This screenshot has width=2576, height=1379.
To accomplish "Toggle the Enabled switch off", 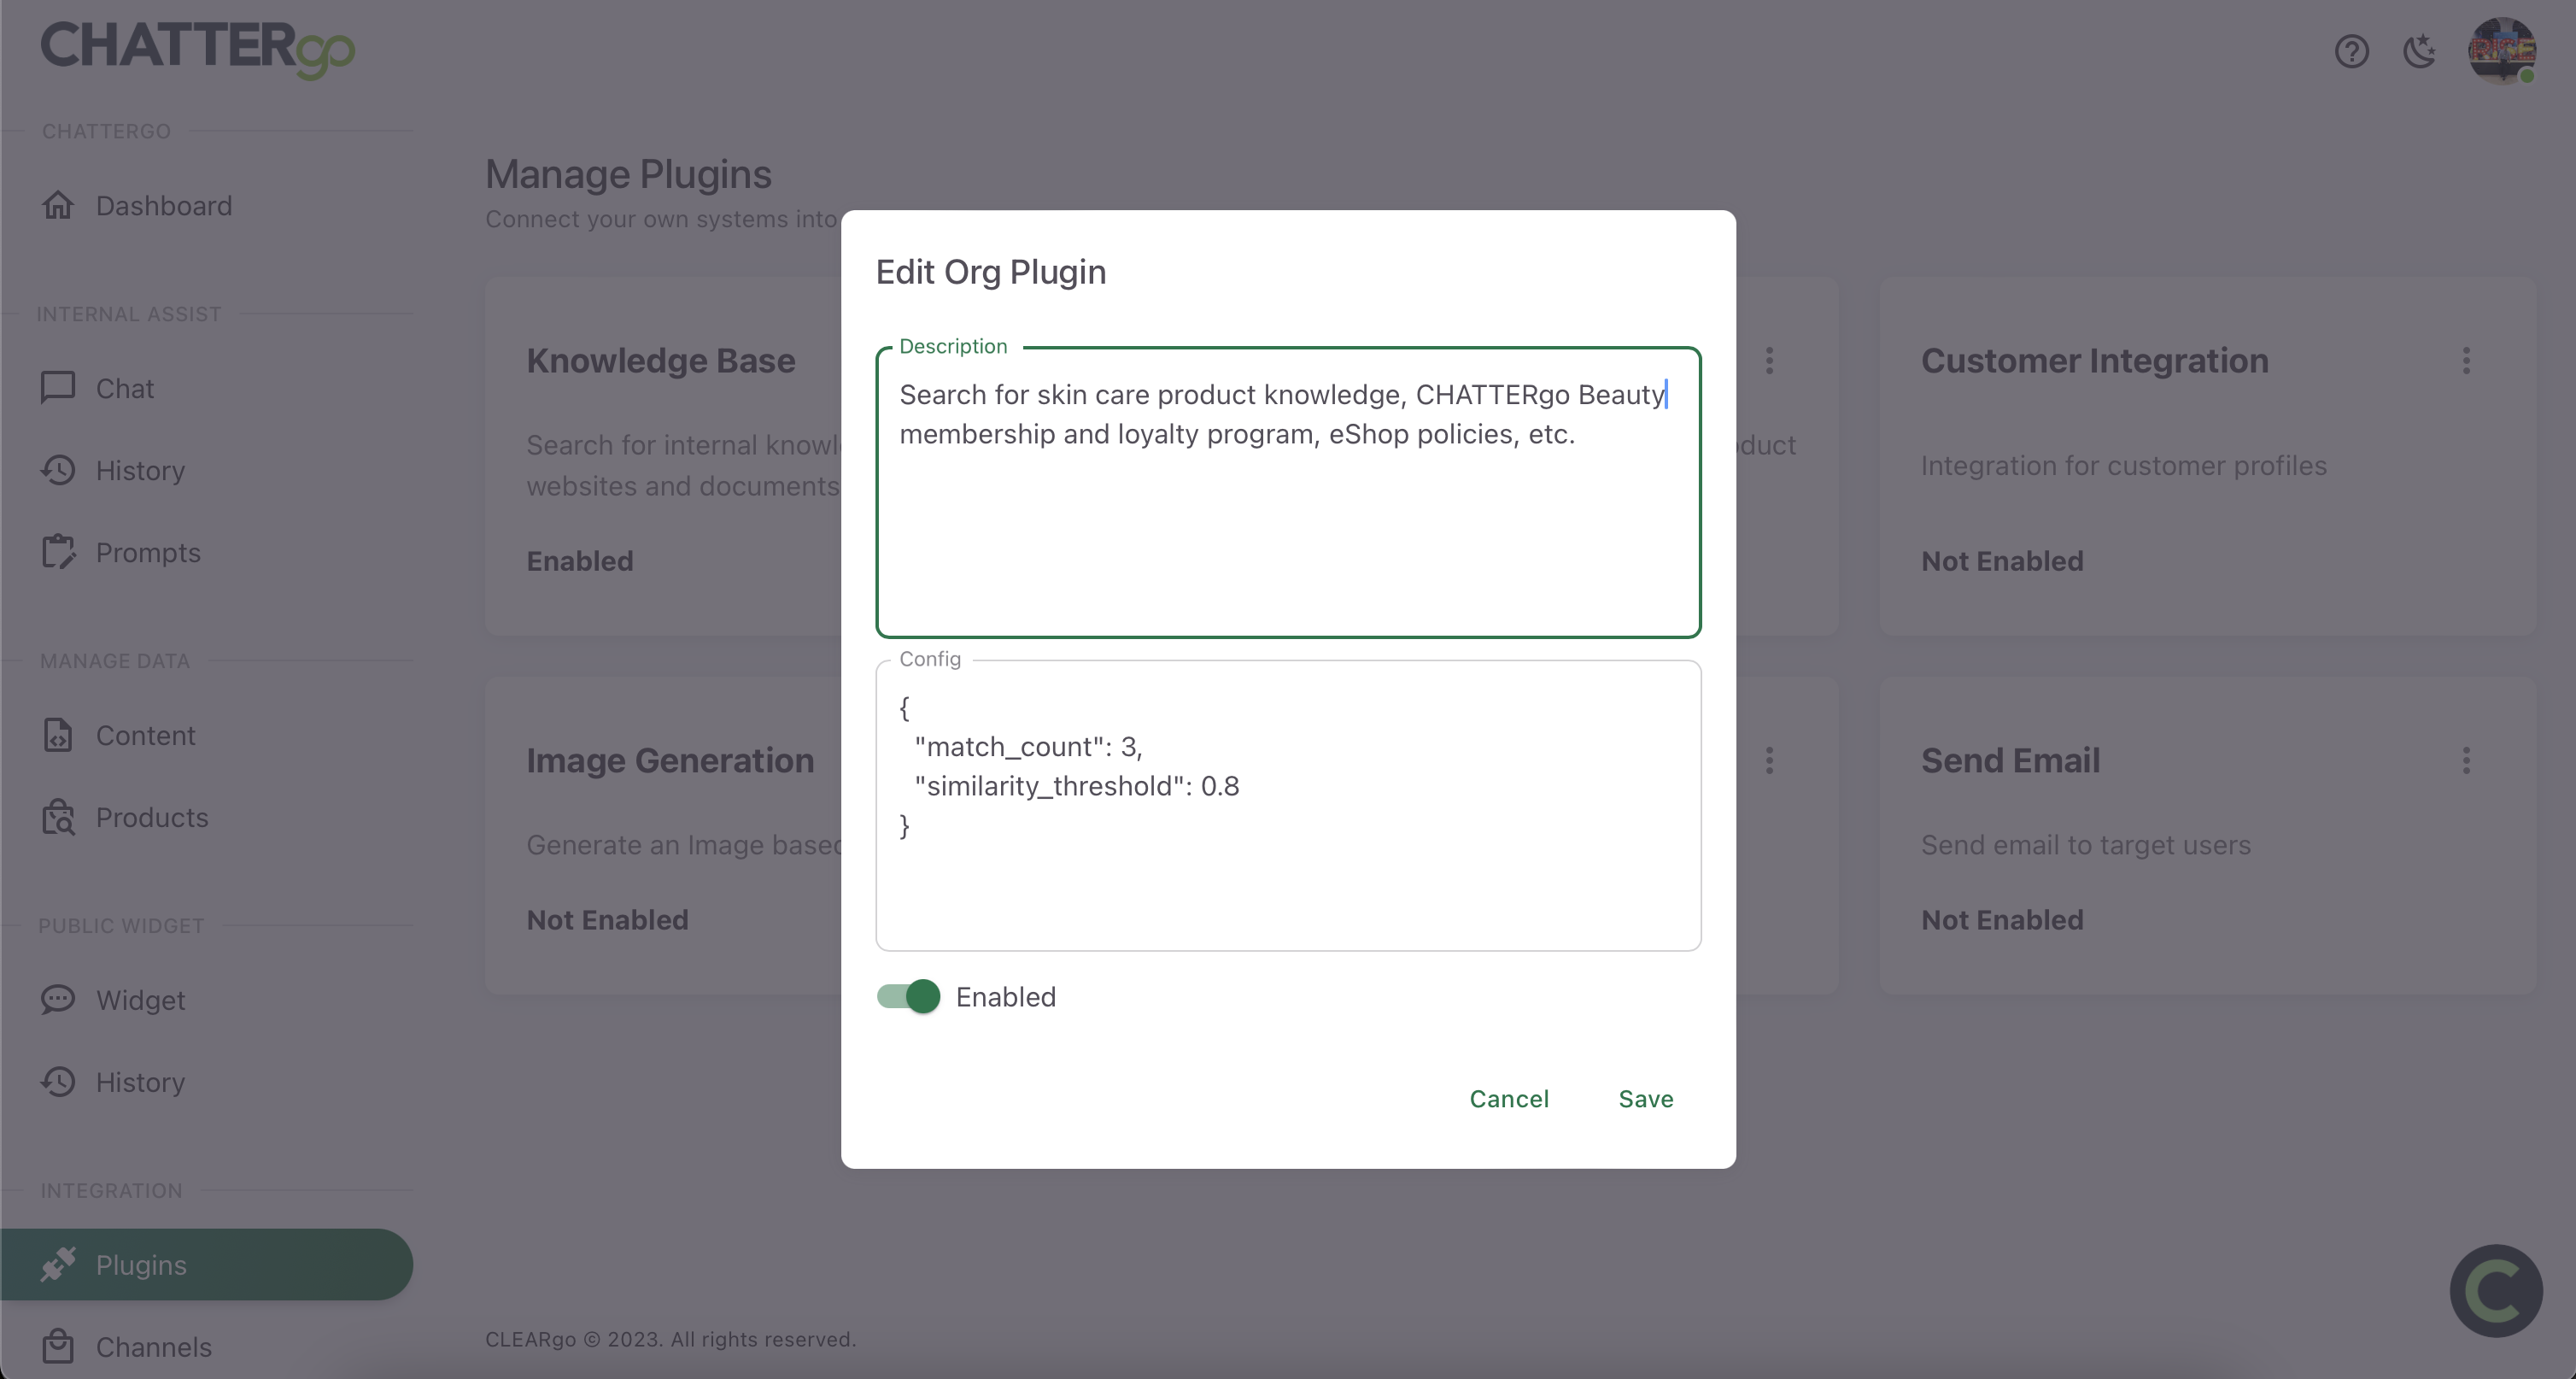I will tap(908, 997).
